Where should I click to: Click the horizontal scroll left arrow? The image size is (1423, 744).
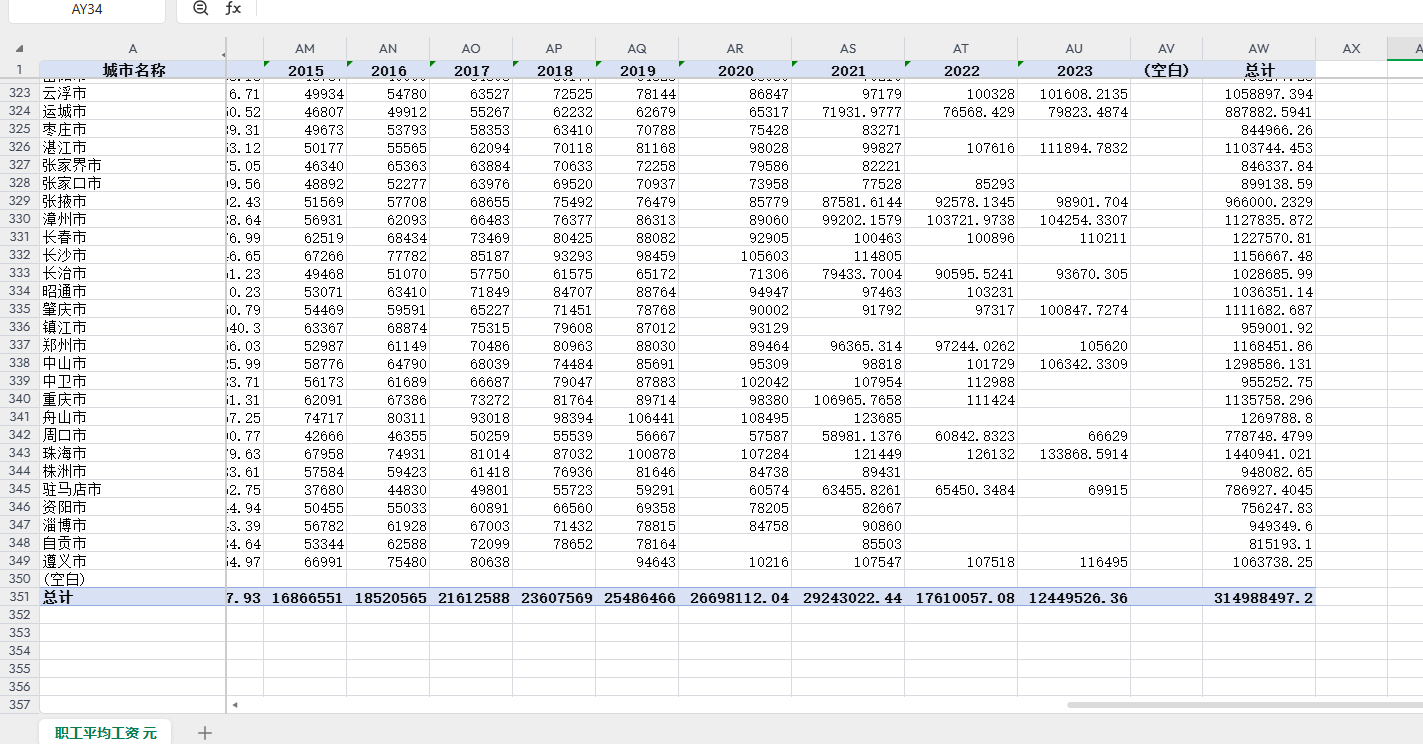[x=235, y=705]
